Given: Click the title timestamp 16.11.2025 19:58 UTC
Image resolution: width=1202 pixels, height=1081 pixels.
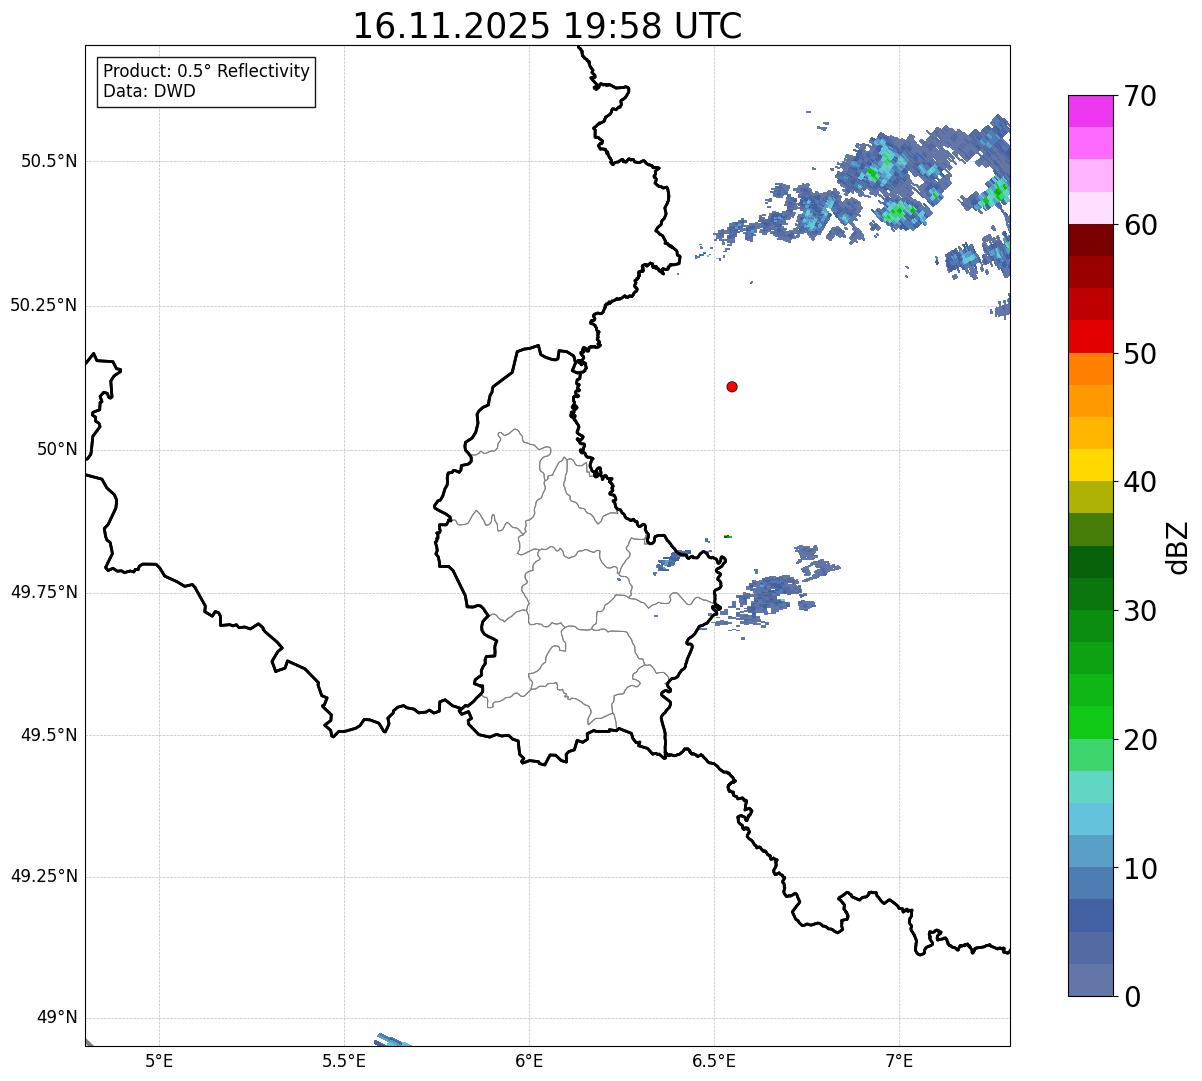Looking at the screenshot, I should 547,26.
